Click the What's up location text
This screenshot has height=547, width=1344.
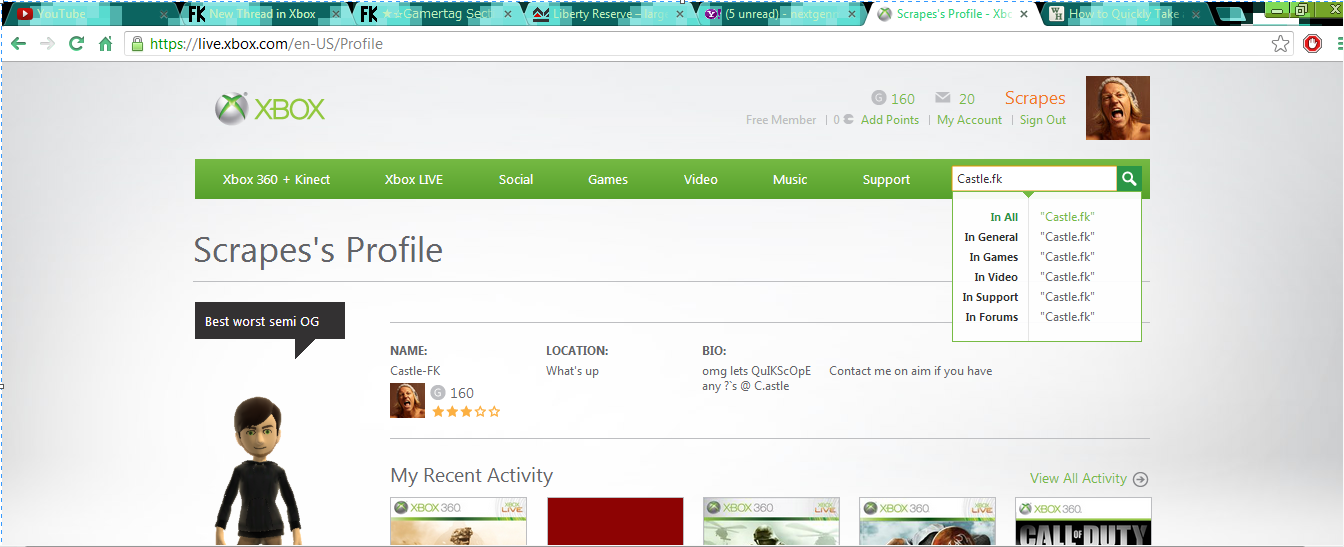tap(572, 371)
